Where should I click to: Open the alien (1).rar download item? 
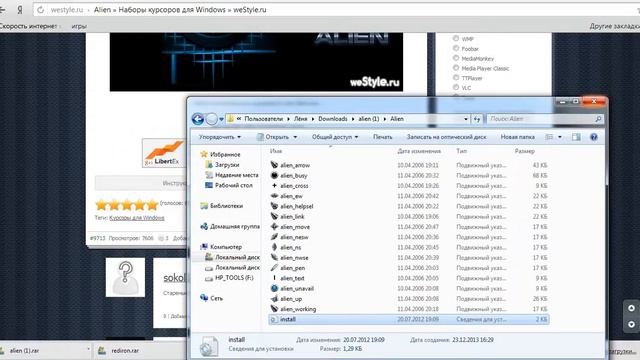(x=45, y=351)
